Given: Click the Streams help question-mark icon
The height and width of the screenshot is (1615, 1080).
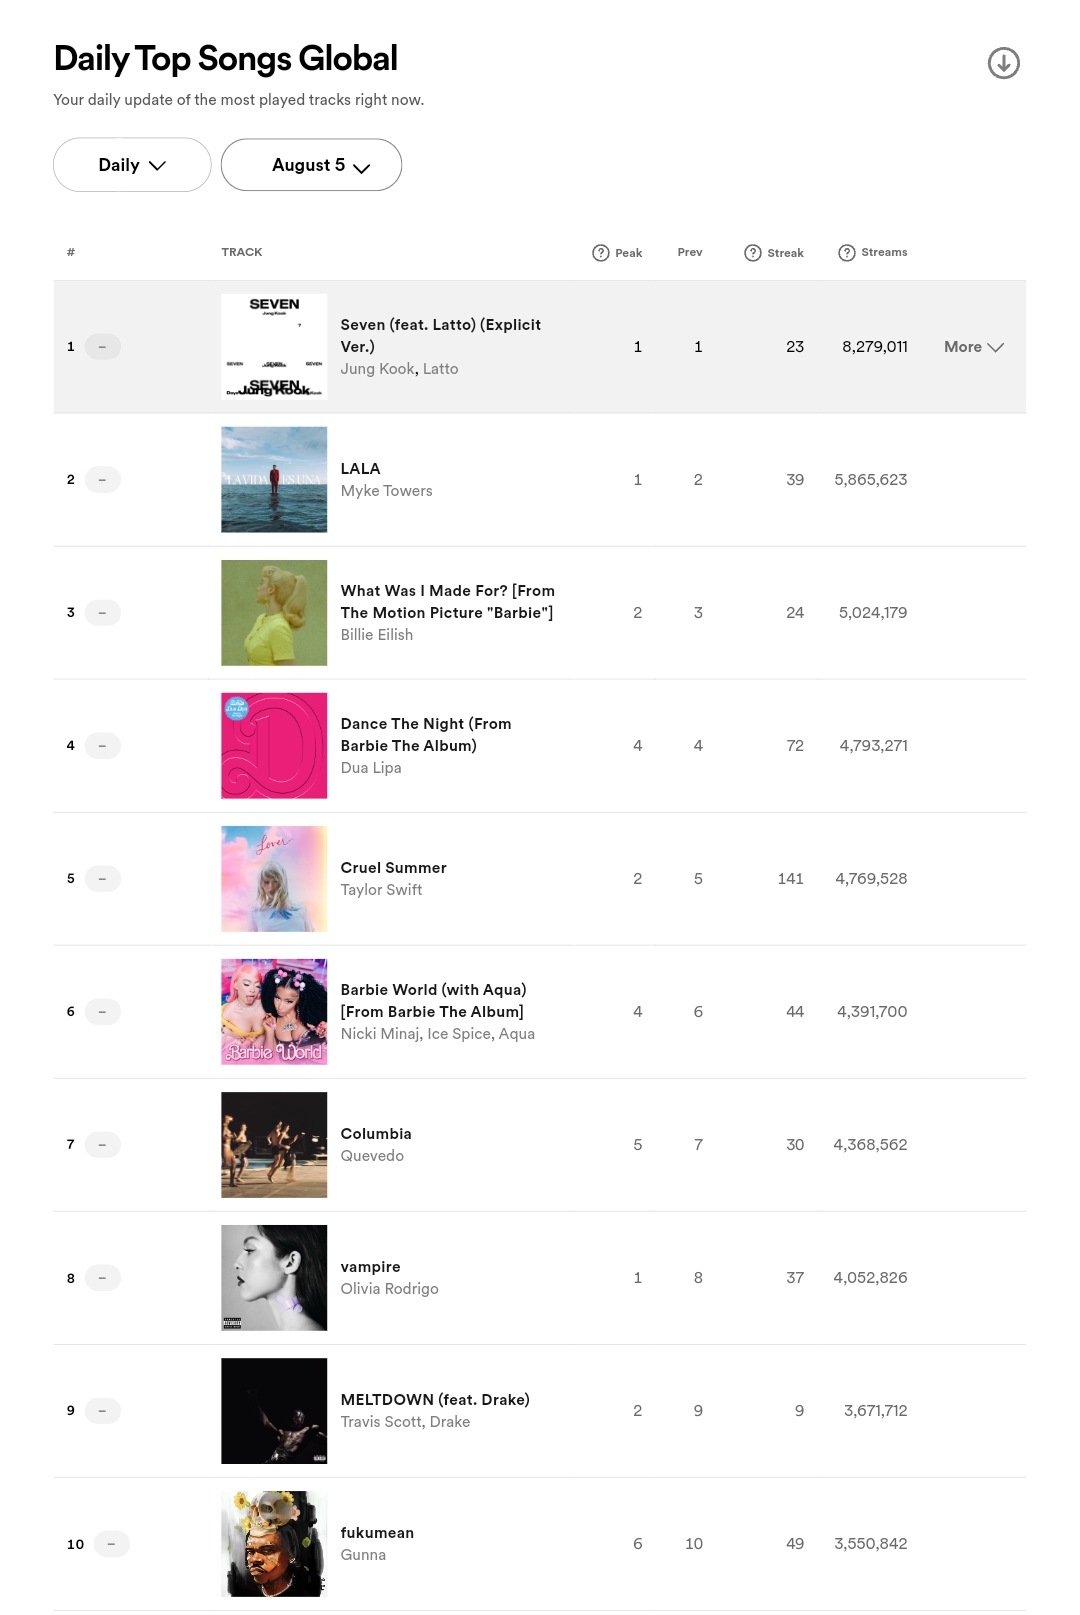Looking at the screenshot, I should pos(847,253).
